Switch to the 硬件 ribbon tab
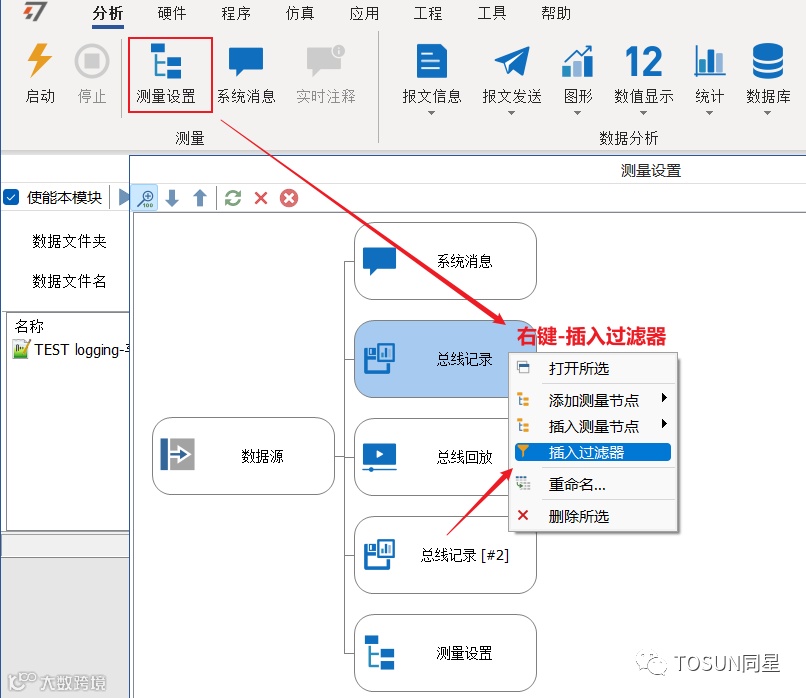This screenshot has height=698, width=806. point(172,13)
